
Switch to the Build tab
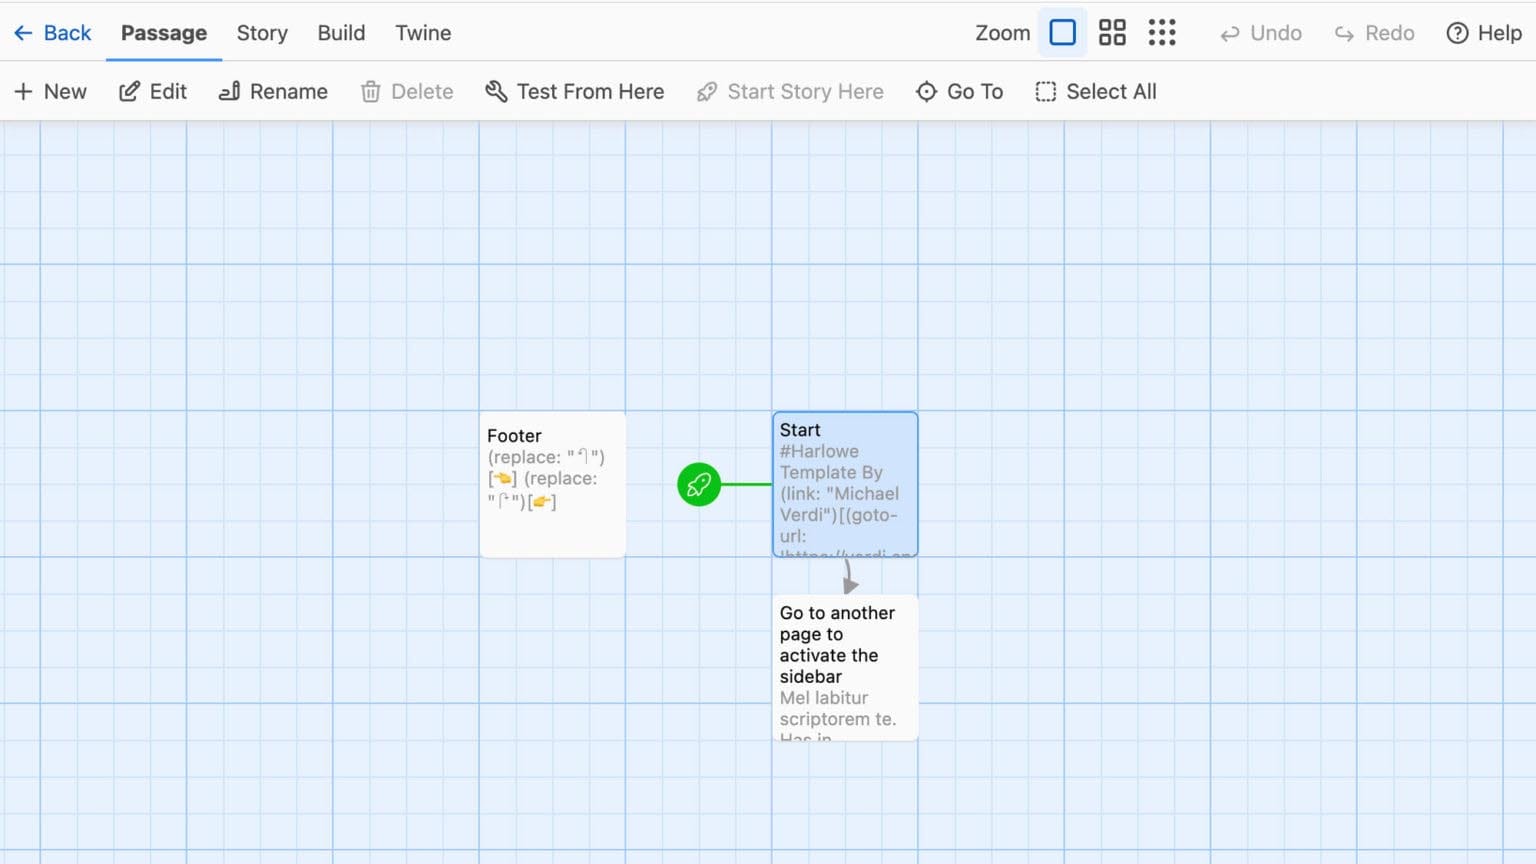341,33
